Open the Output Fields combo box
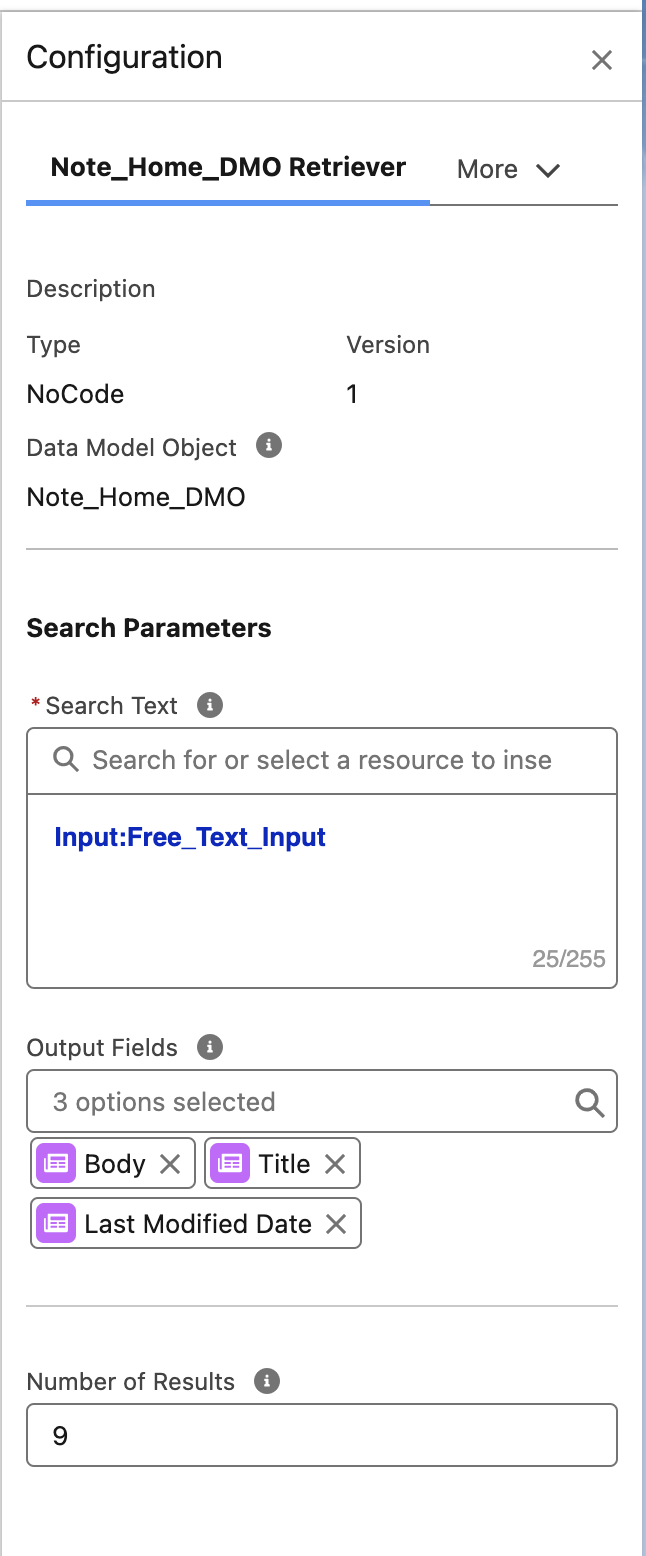This screenshot has height=1556, width=646. point(300,1102)
